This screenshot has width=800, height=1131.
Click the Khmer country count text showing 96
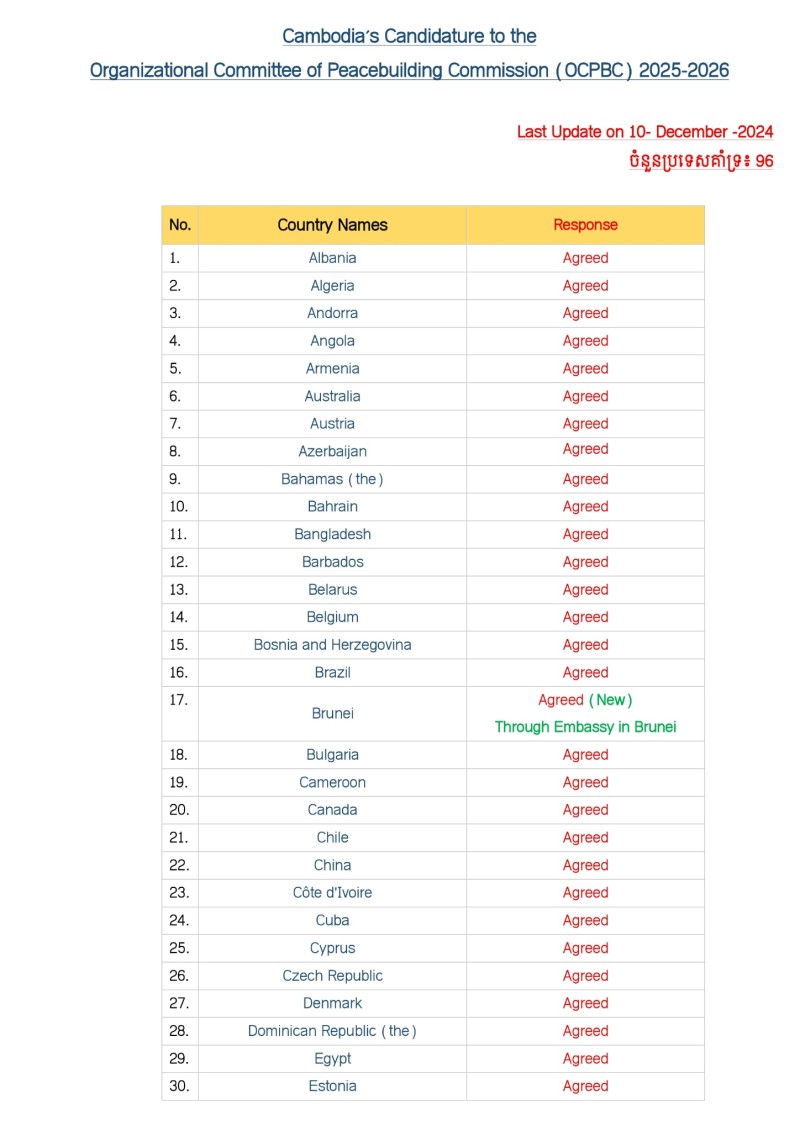click(700, 160)
